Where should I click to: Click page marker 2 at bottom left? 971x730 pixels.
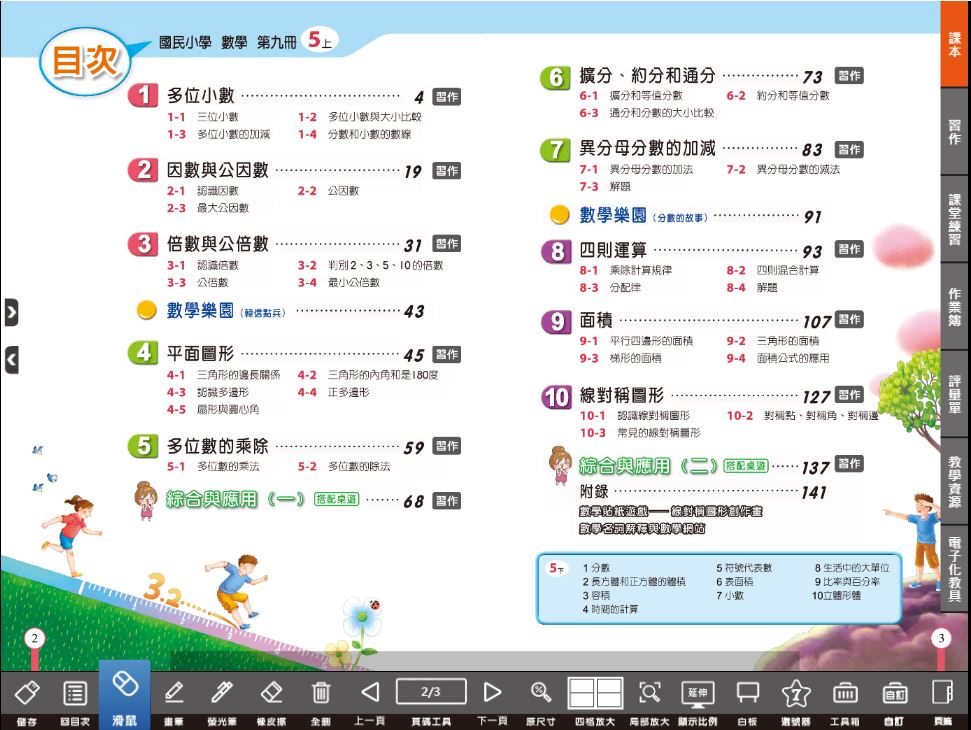pyautogui.click(x=34, y=638)
